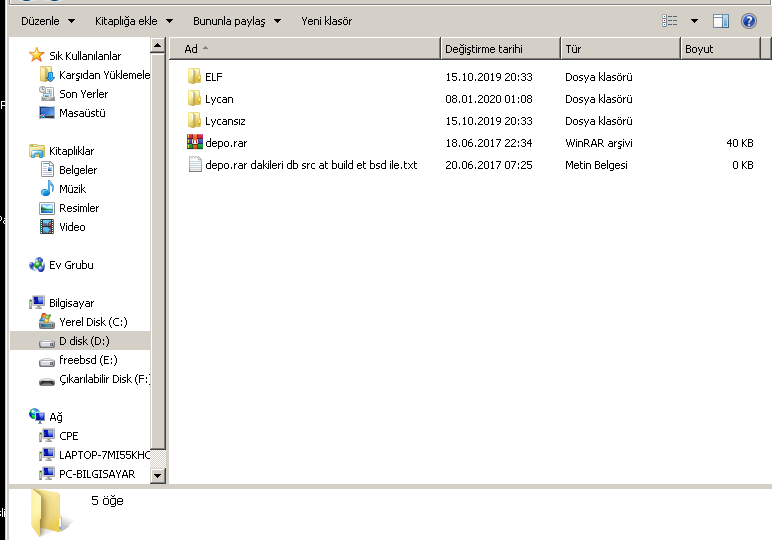Click the 40 KB size value

pos(740,143)
